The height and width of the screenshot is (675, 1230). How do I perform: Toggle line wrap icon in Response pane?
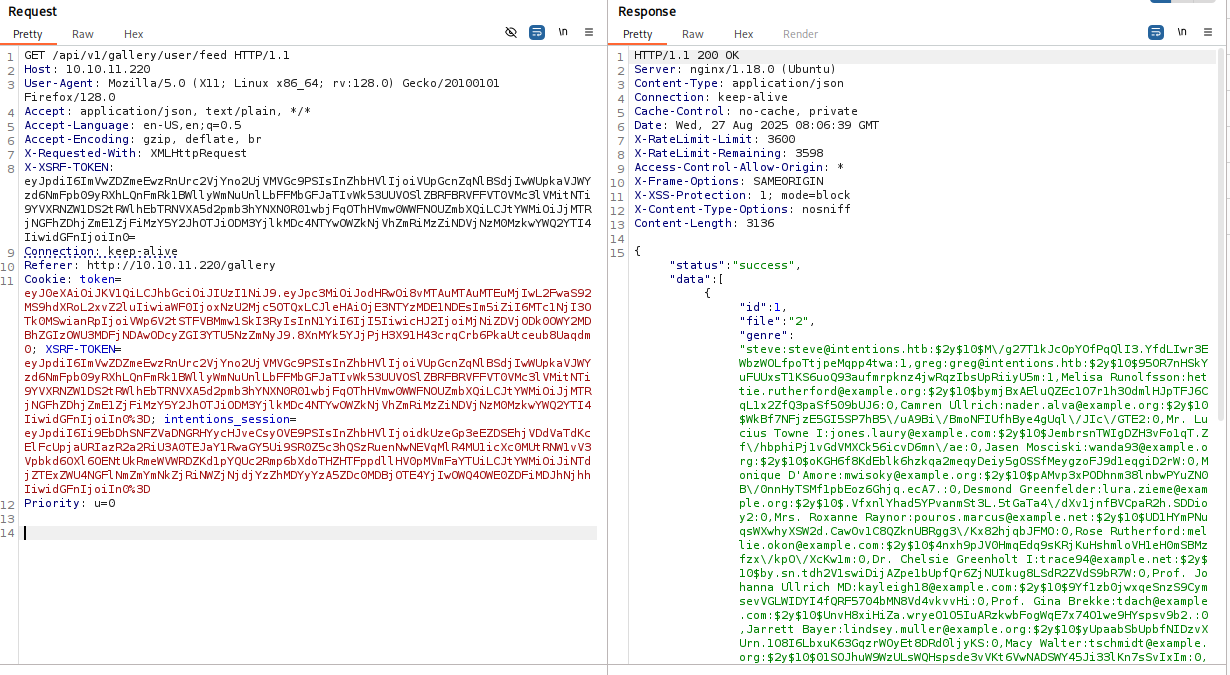(1157, 32)
